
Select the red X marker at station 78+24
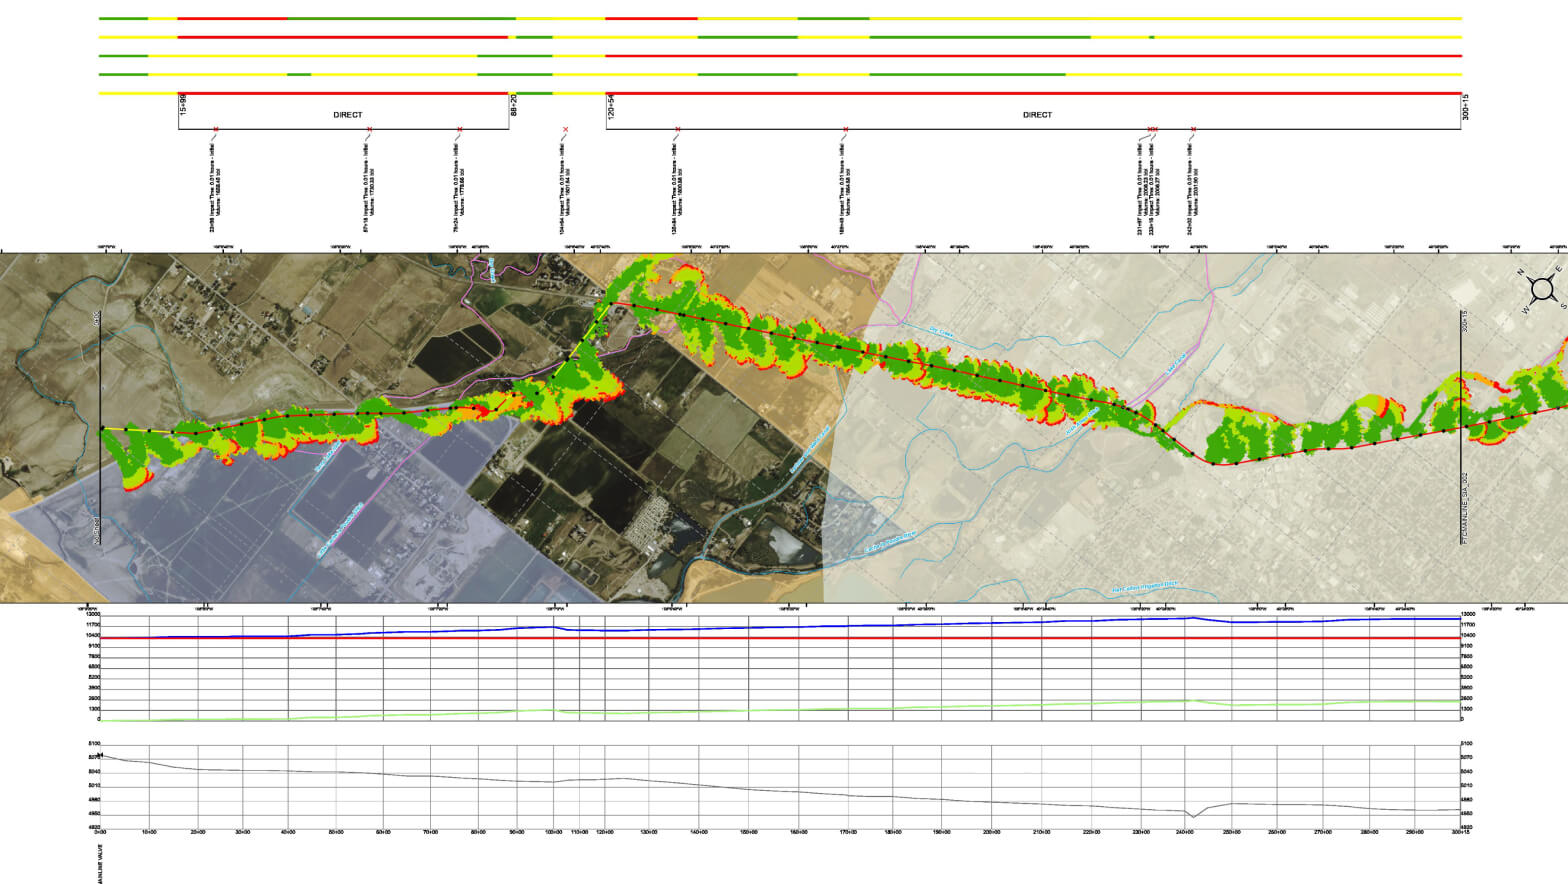pos(459,130)
